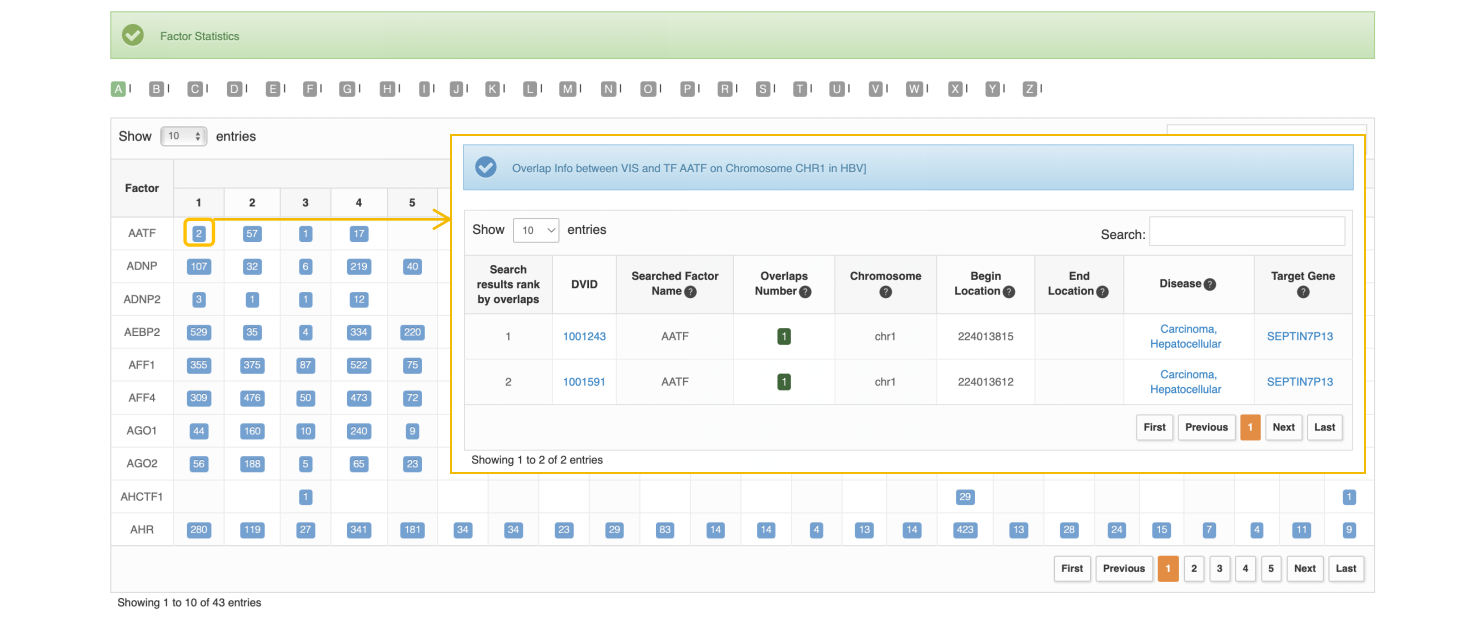Click the AATF chromosome 1 count badge

click(199, 234)
